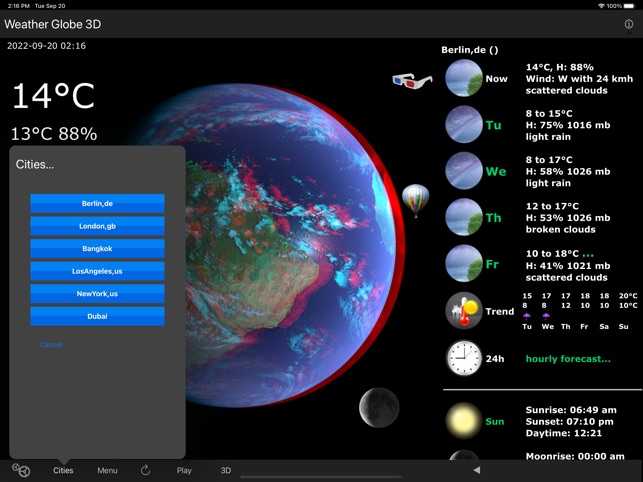643x482 pixels.
Task: Tap the Wi-Fi icon in status bar
Action: [601, 6]
